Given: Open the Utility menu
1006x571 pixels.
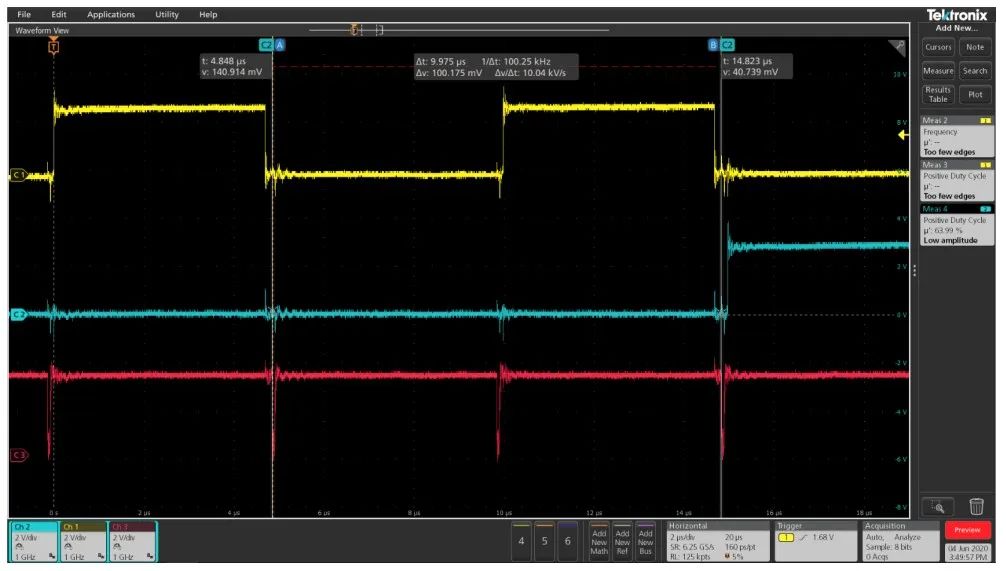Looking at the screenshot, I should [167, 14].
